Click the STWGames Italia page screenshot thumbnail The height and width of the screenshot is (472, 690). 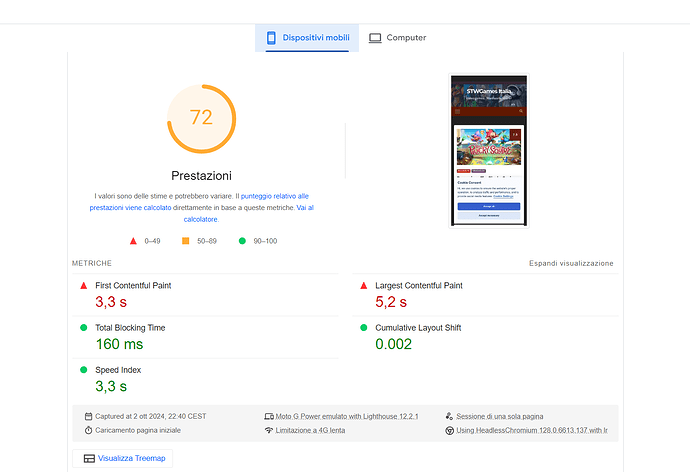[488, 150]
